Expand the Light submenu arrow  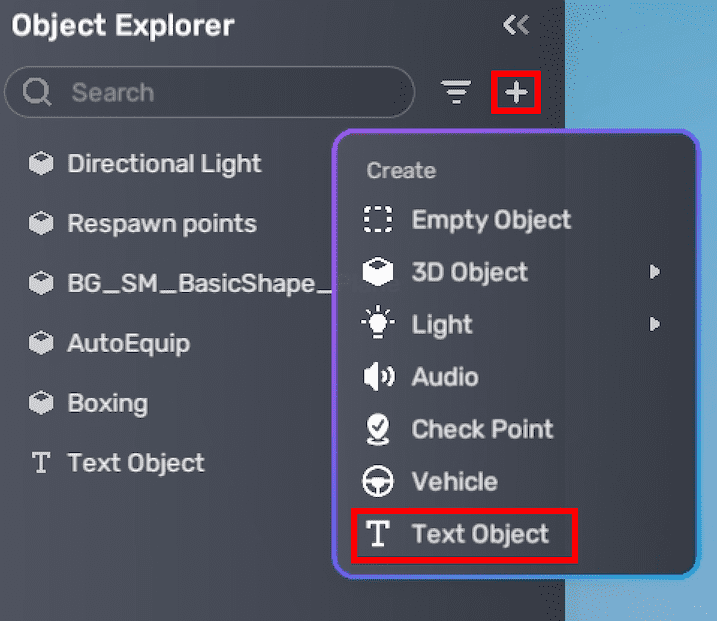655,324
